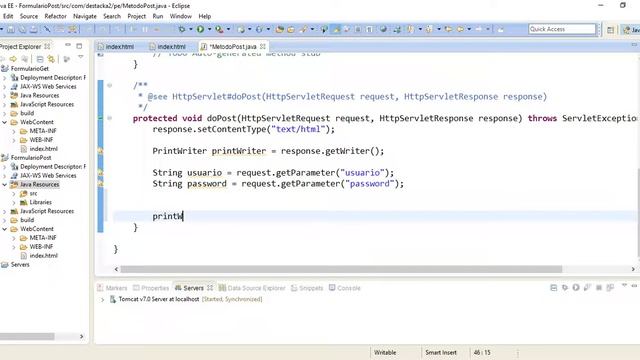Image resolution: width=640 pixels, height=360 pixels.
Task: Click the editor horizontal scrollbar
Action: [x=341, y=269]
